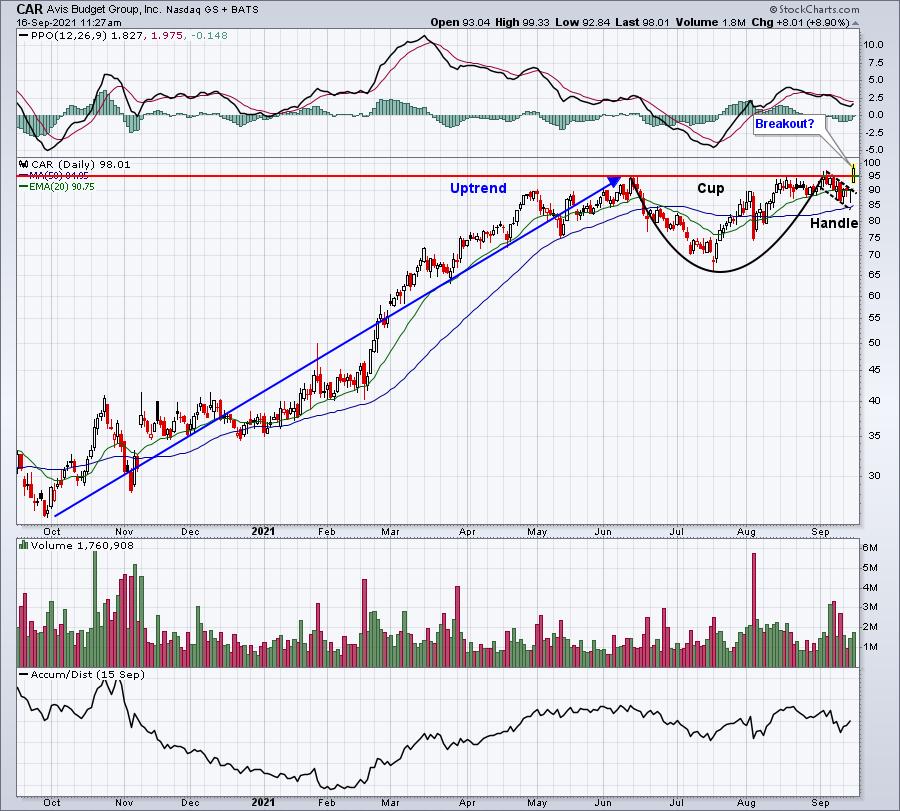This screenshot has width=900, height=811.
Task: Click the blue uptrend arrowhead near June
Action: click(x=614, y=181)
